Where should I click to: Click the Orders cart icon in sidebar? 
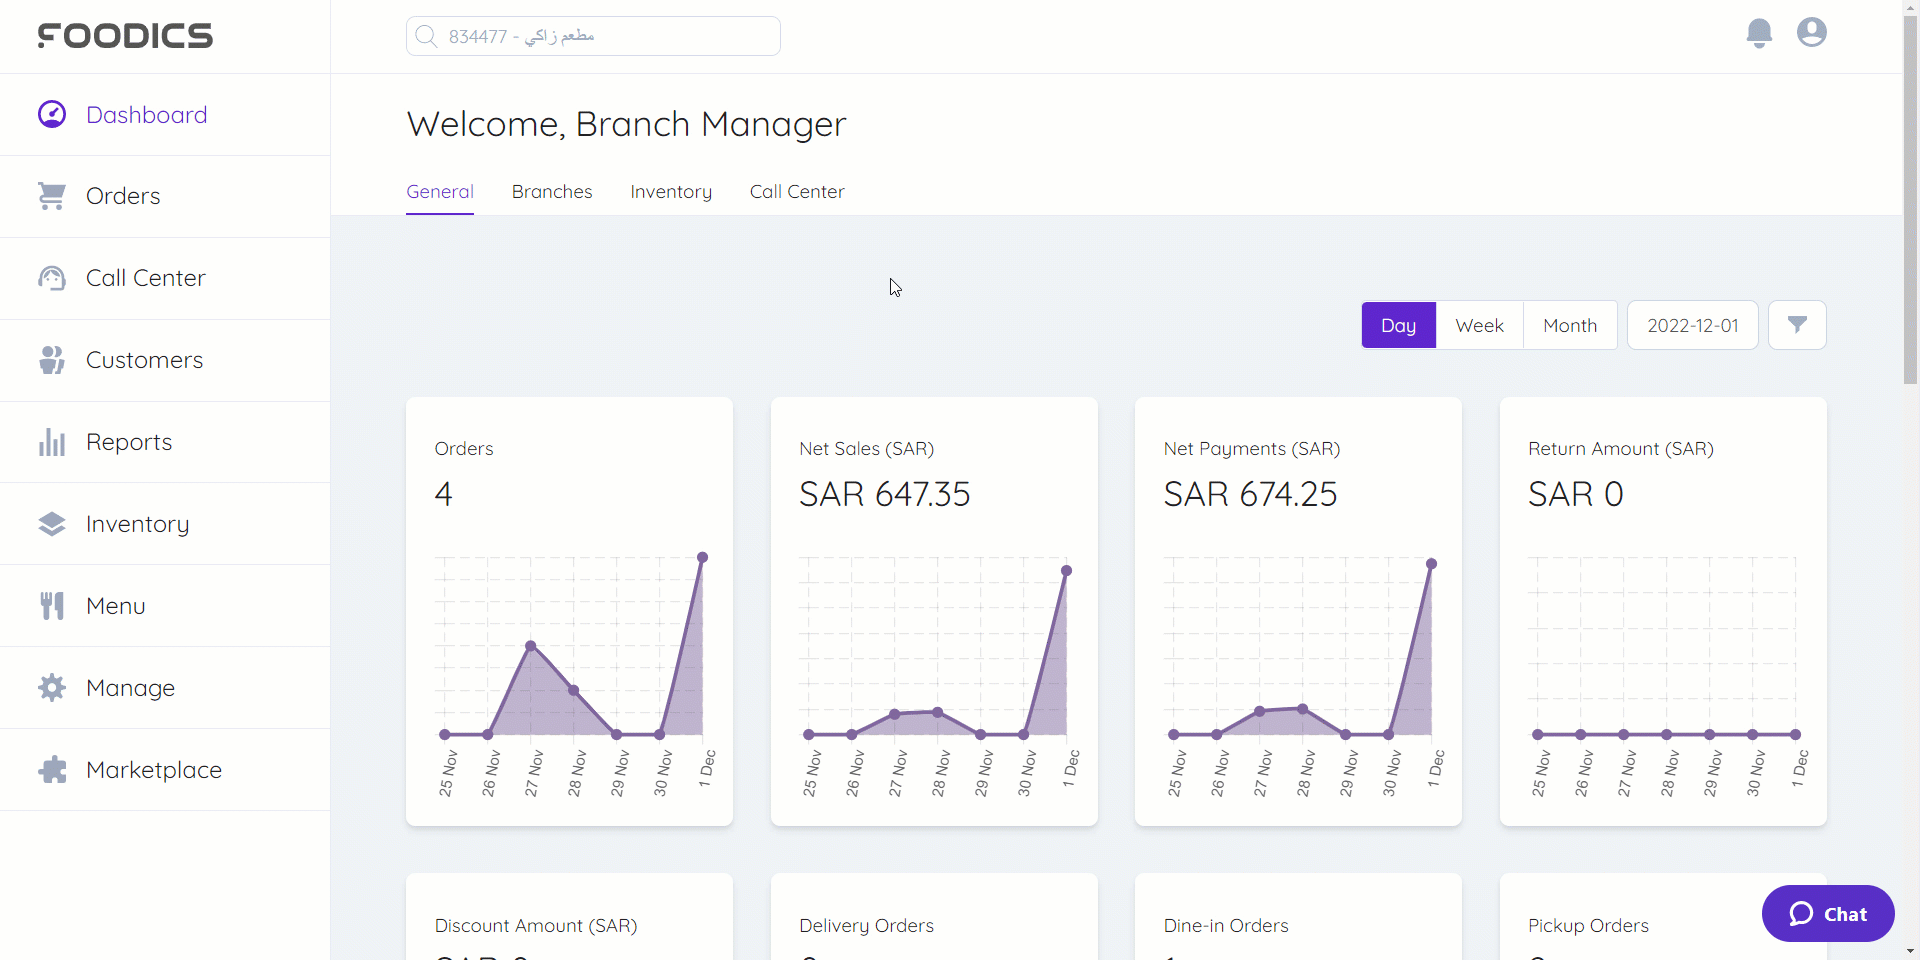click(x=52, y=196)
